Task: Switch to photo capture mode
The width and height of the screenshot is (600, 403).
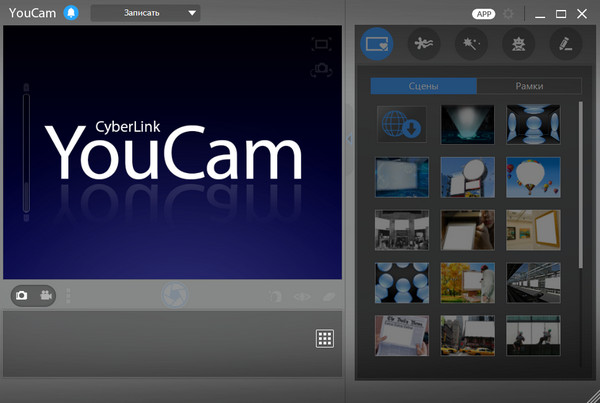Action: pyautogui.click(x=21, y=295)
